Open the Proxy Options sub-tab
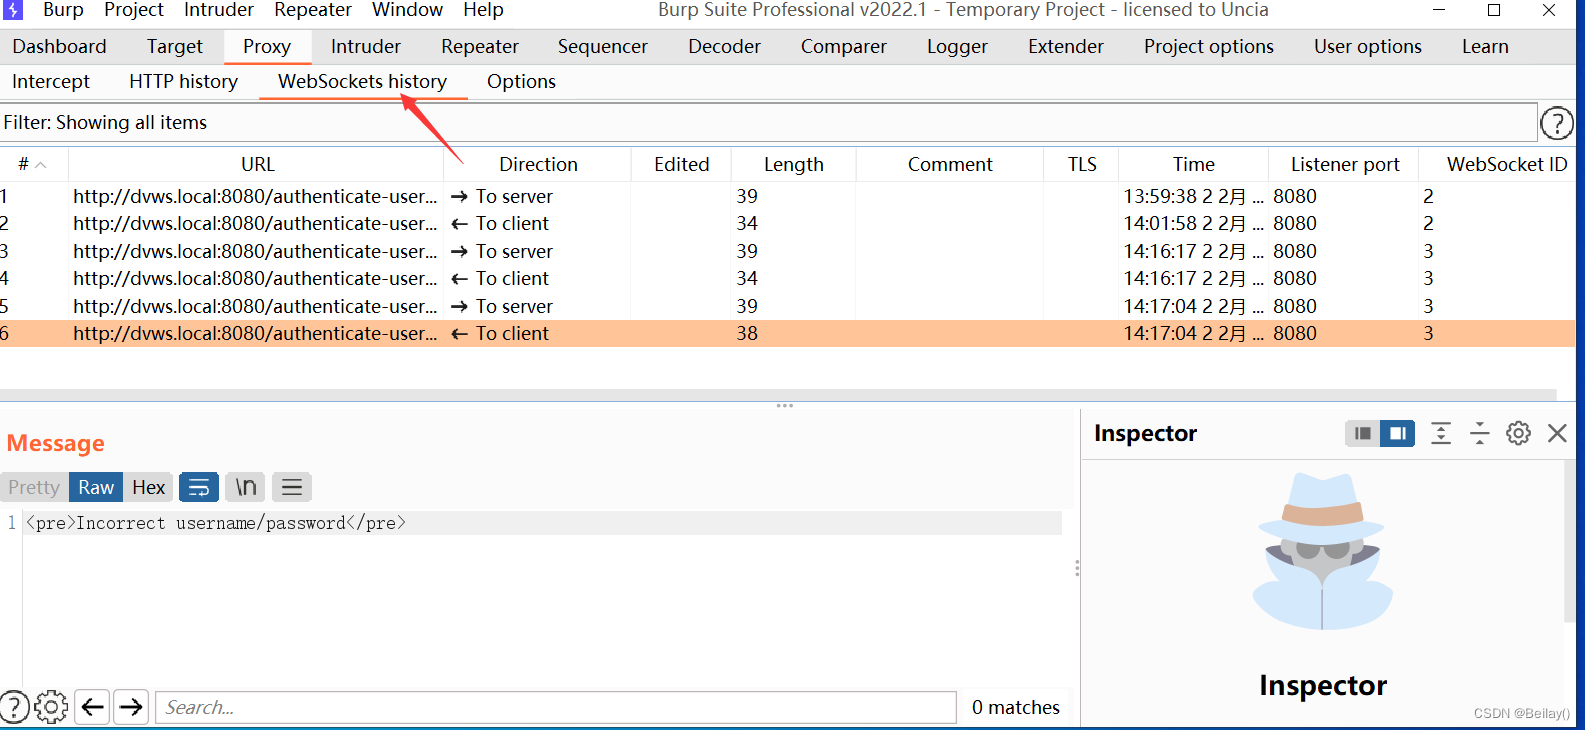The width and height of the screenshot is (1585, 730). pos(521,82)
